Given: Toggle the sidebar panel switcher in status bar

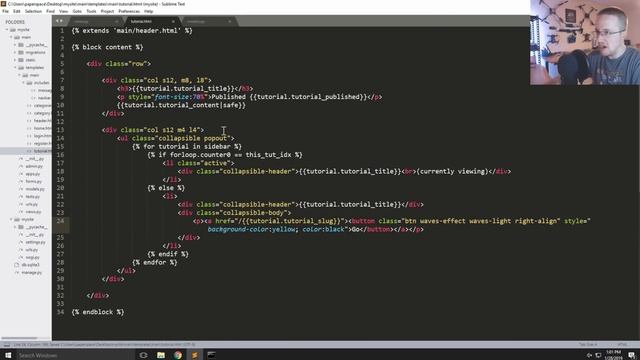Looking at the screenshot, I should pos(7,345).
